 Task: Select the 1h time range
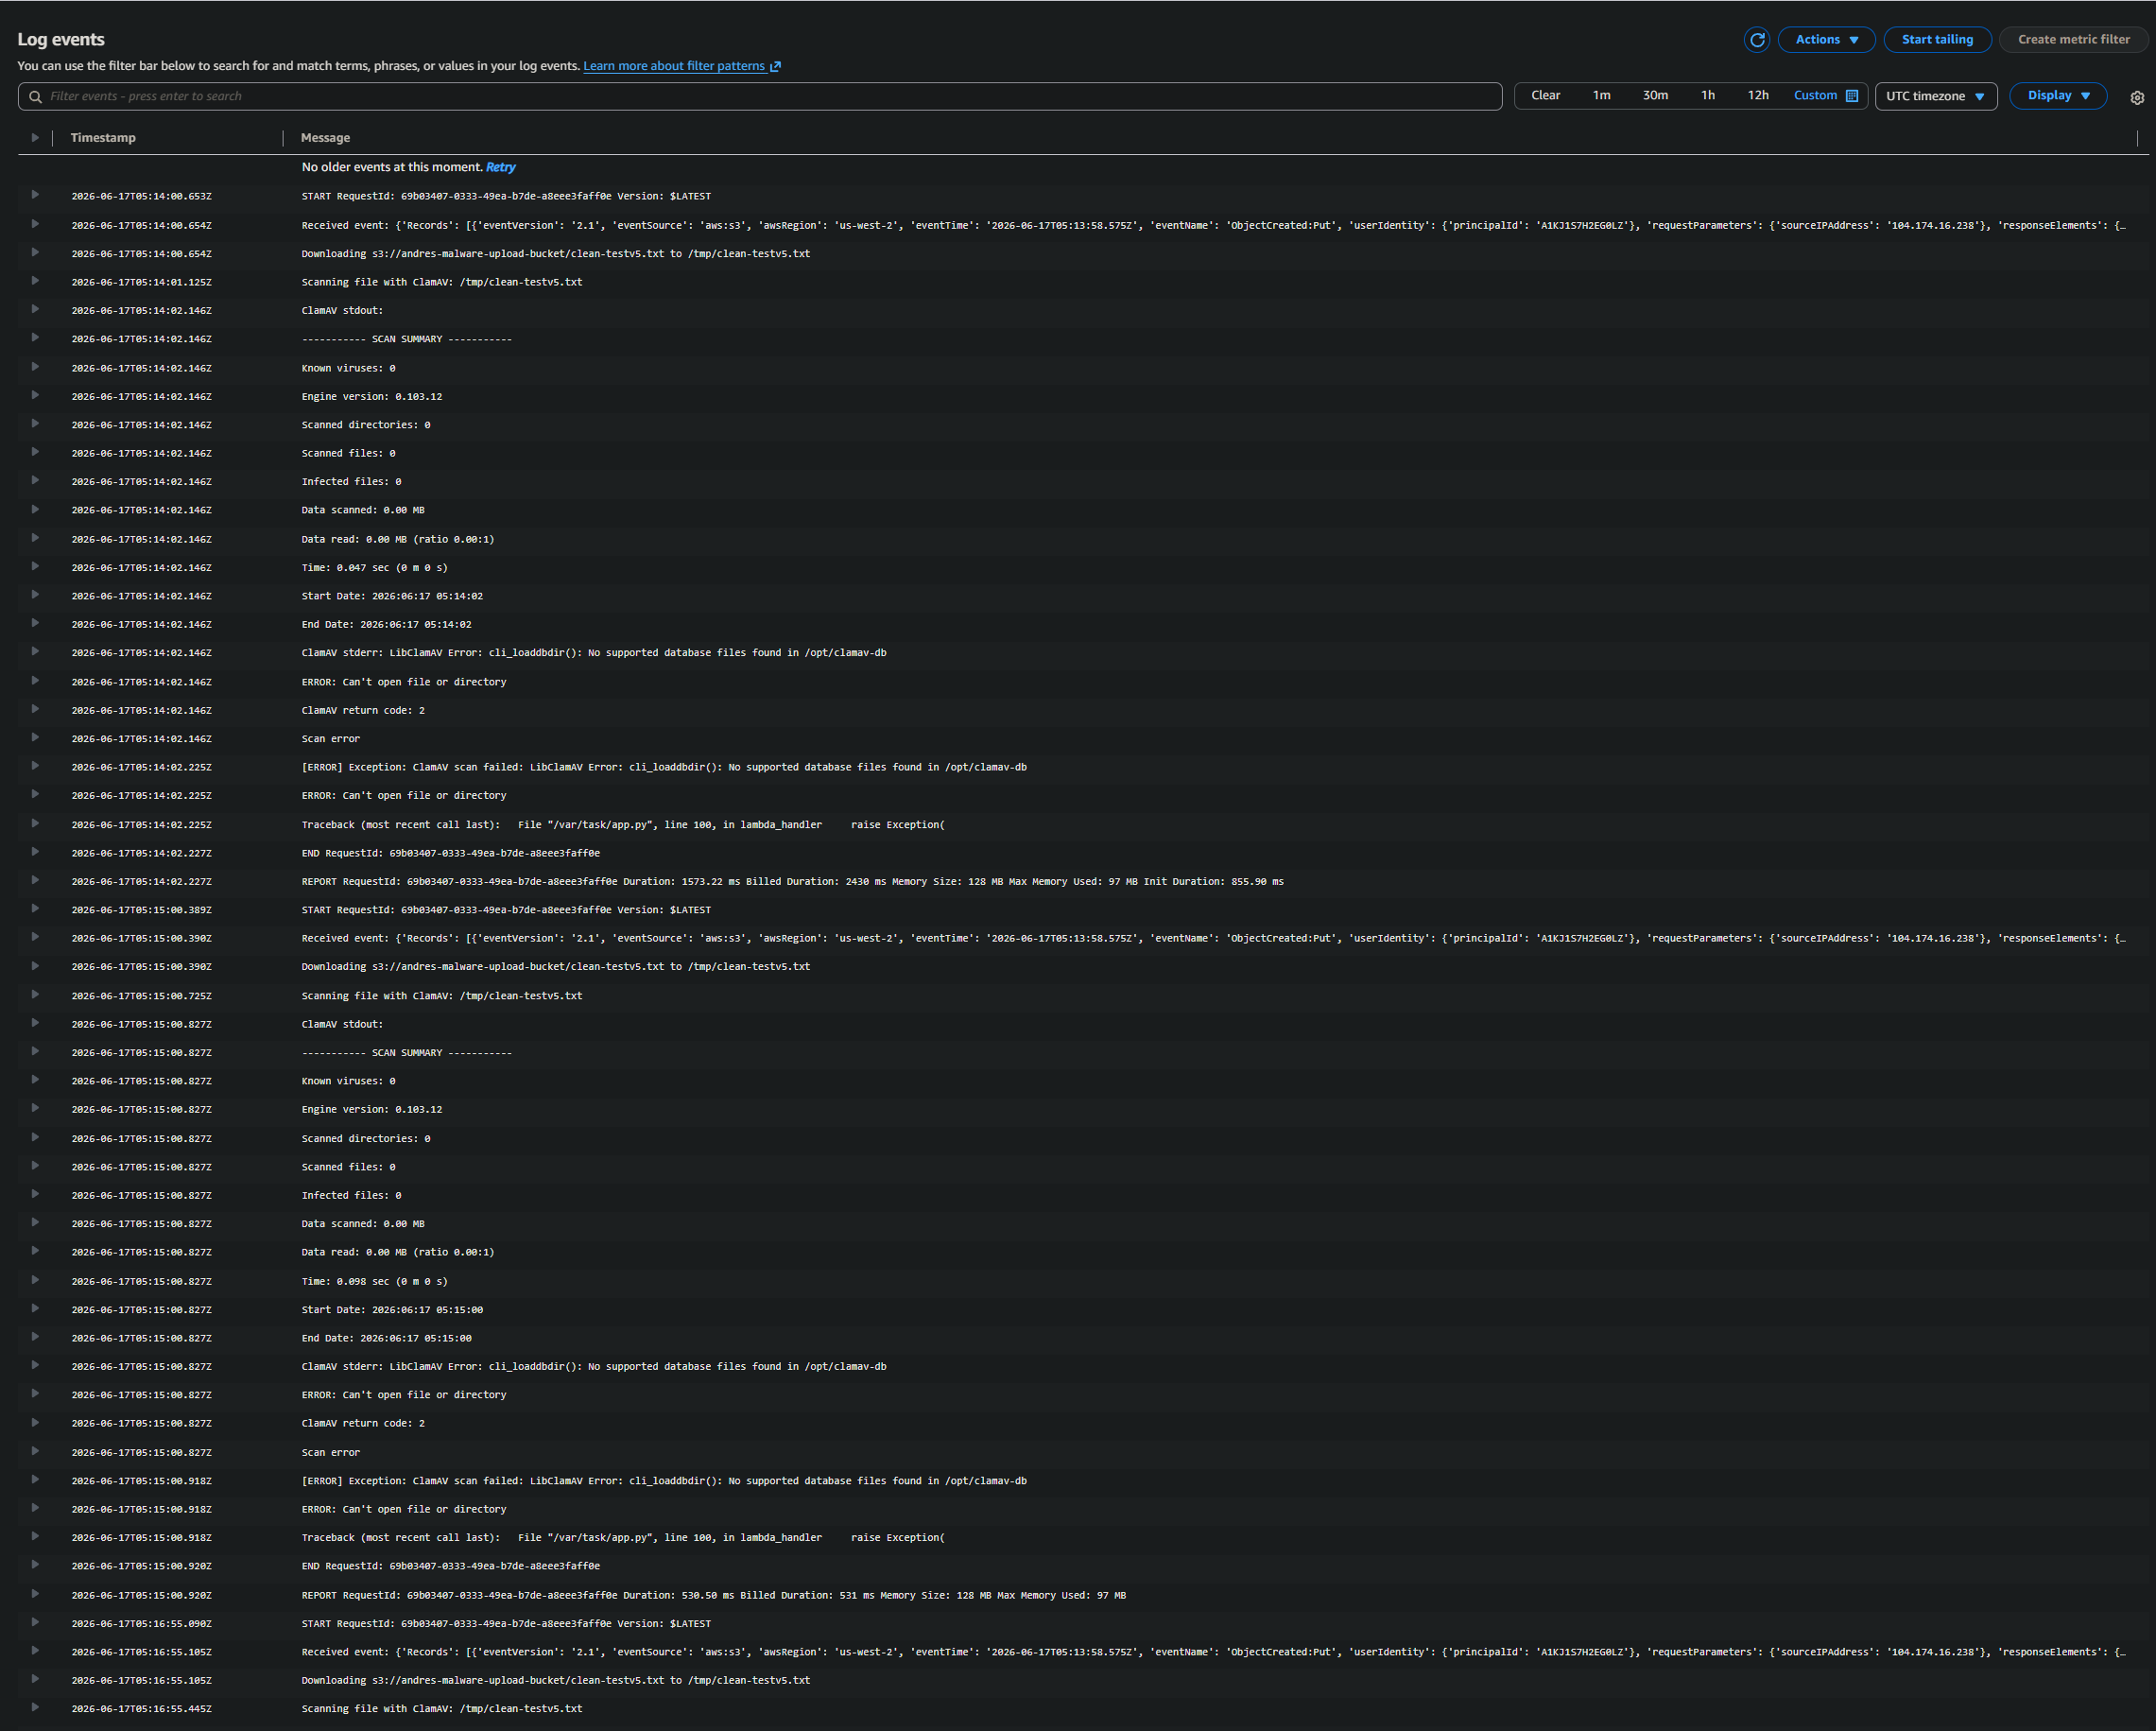click(x=1708, y=96)
